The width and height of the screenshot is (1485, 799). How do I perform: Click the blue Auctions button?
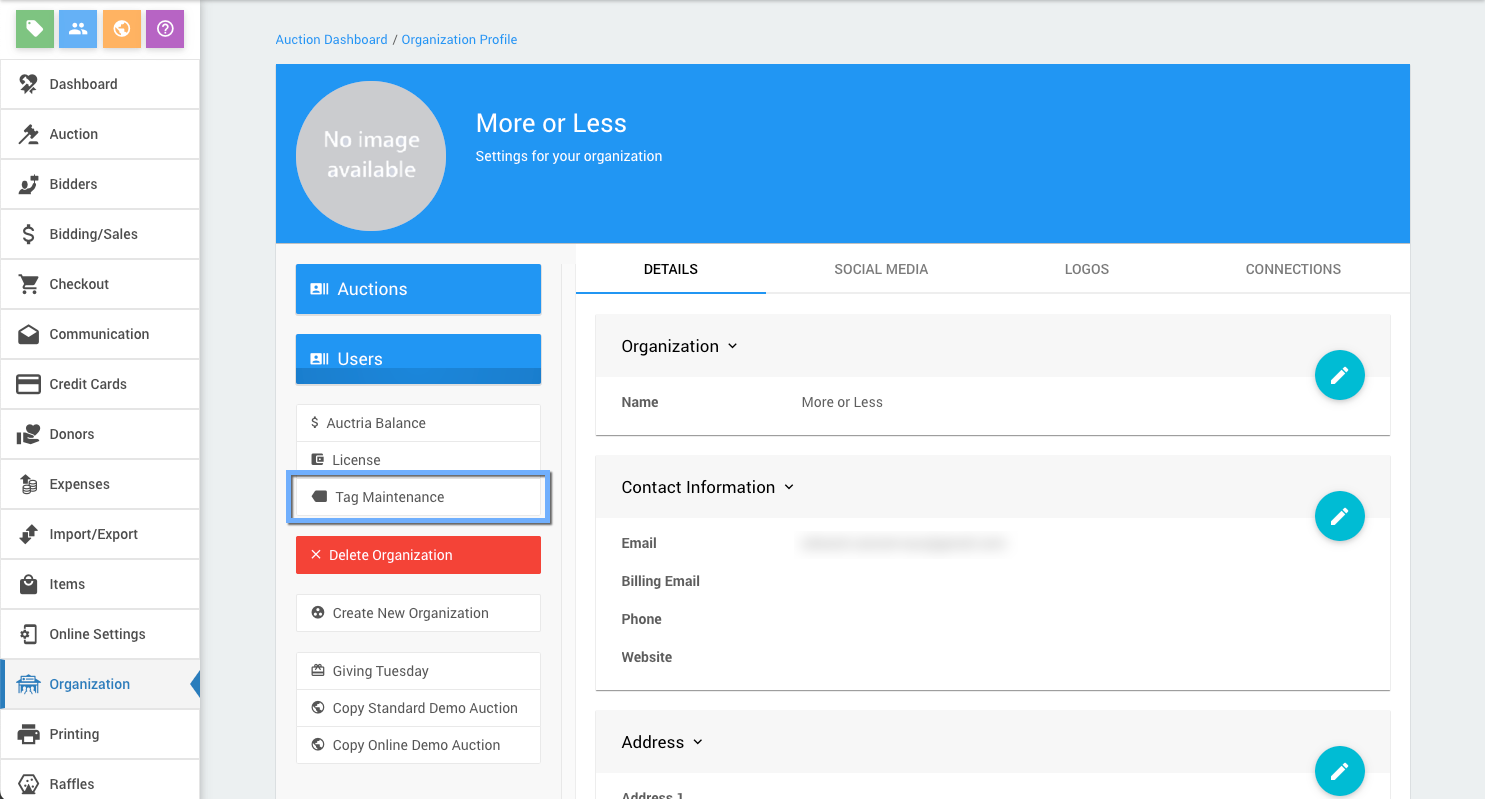(x=418, y=289)
